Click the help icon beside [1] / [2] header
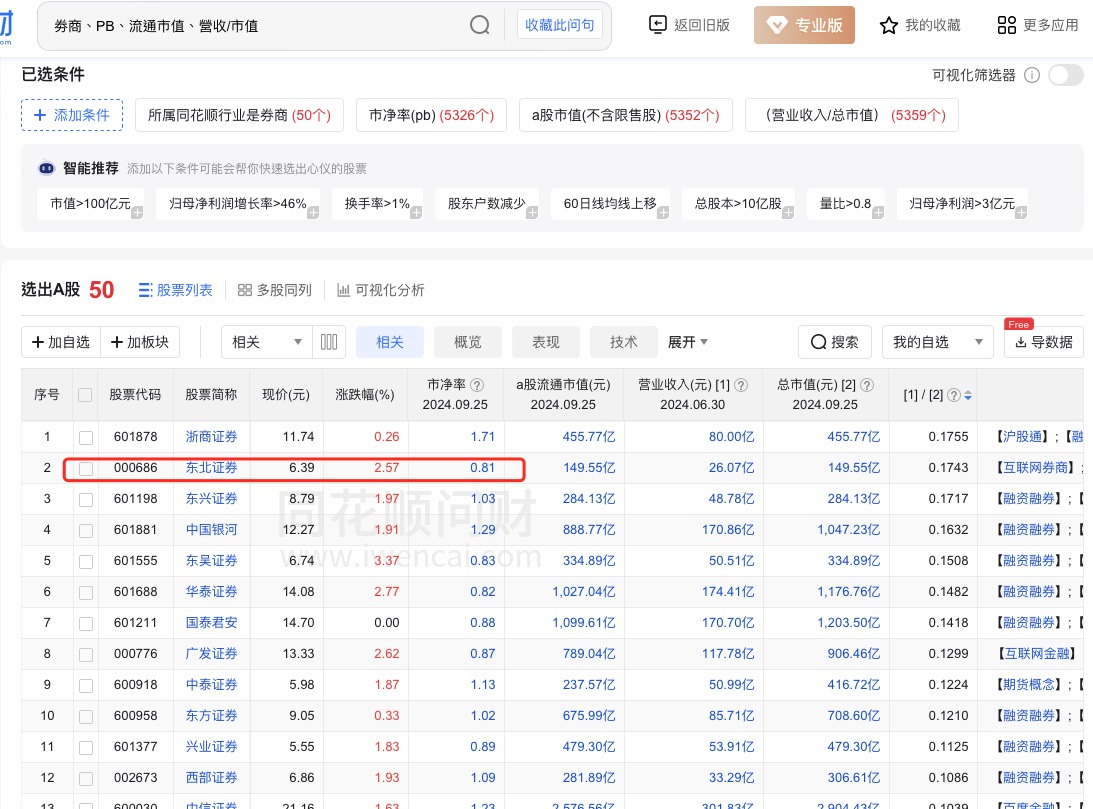The height and width of the screenshot is (809, 1093). pyautogui.click(x=954, y=395)
